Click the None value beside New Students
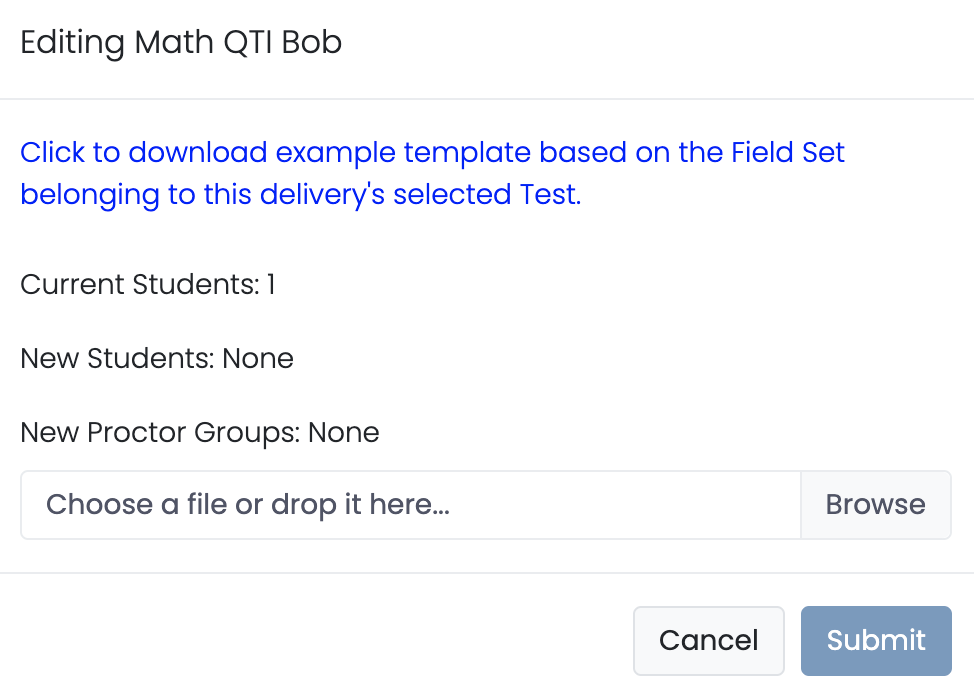 258,358
